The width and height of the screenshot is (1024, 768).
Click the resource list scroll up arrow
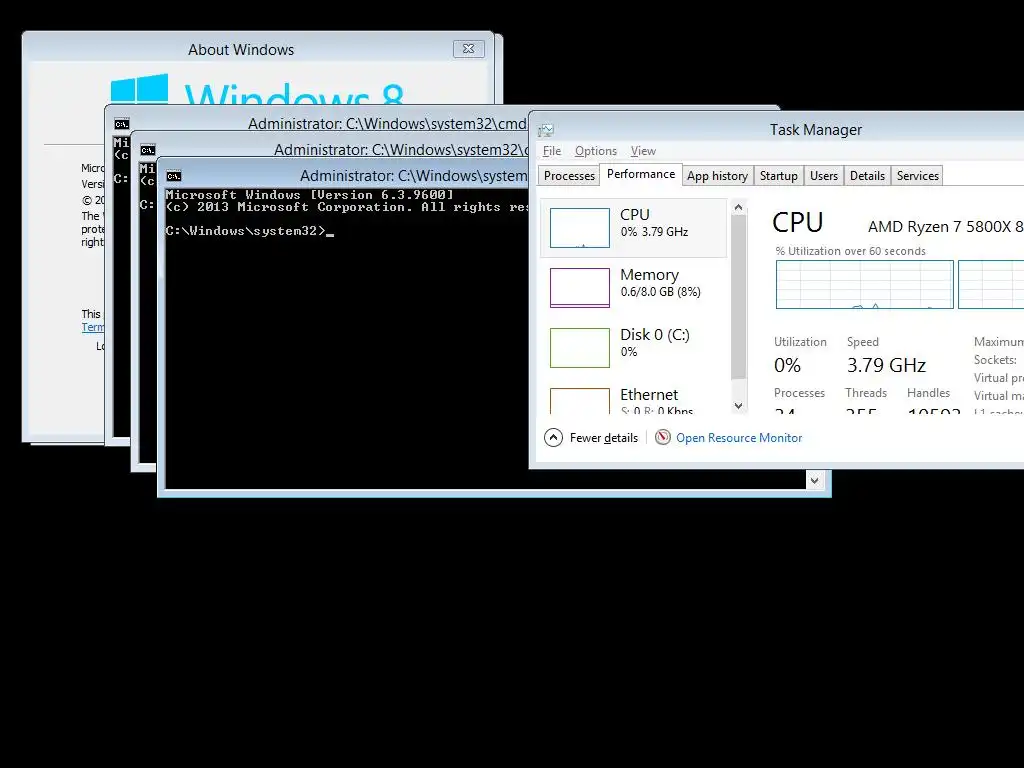pos(739,207)
